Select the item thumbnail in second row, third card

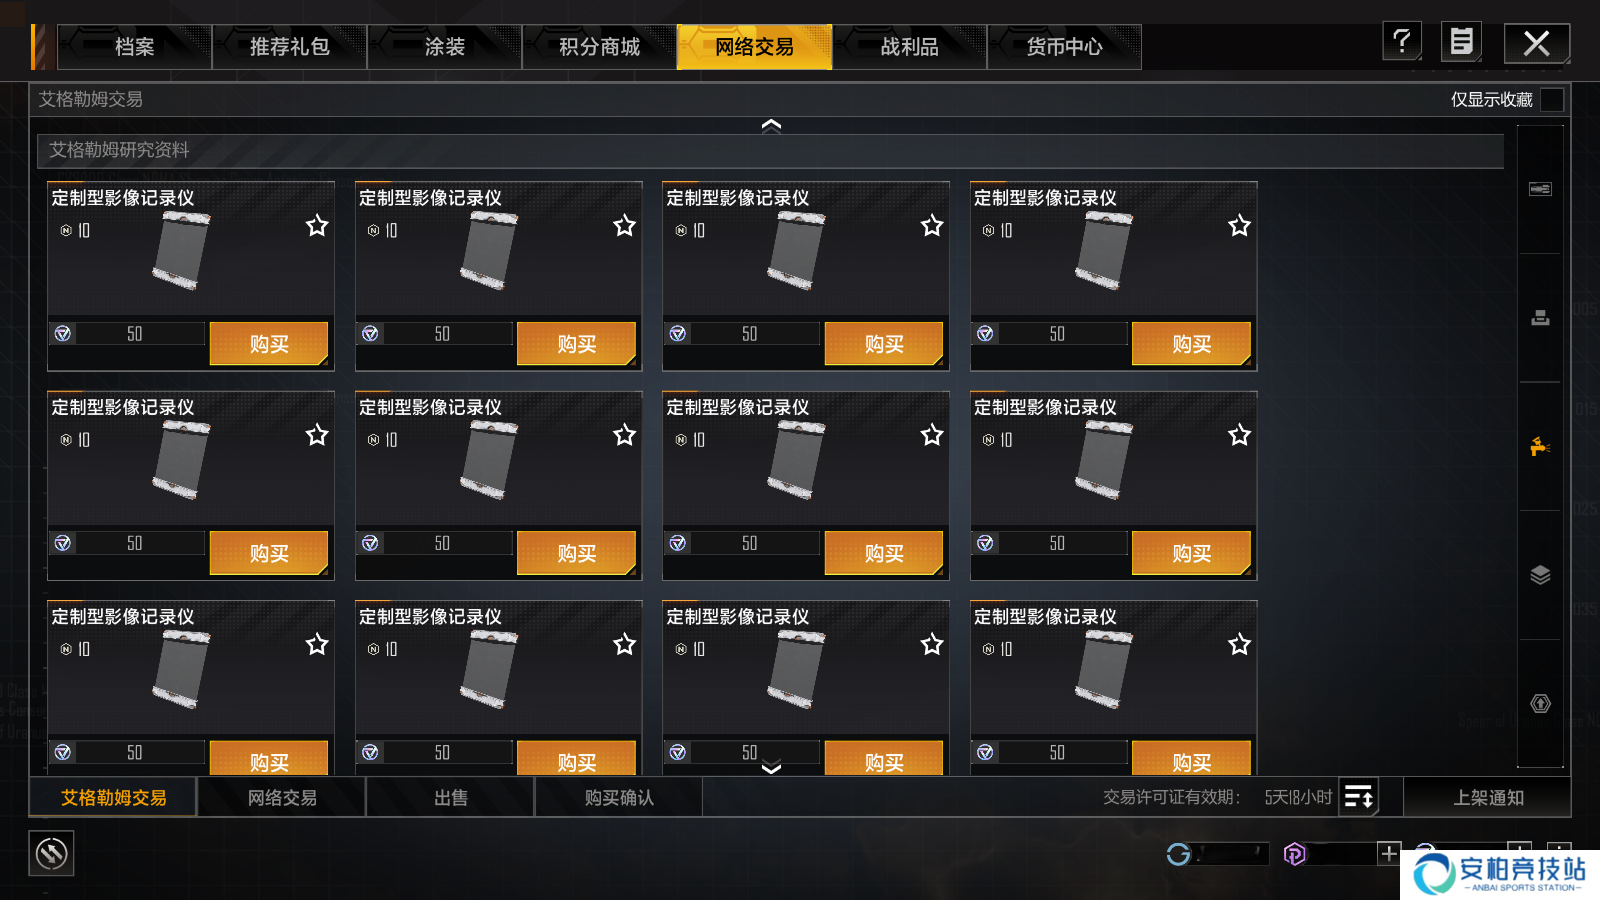coord(797,459)
